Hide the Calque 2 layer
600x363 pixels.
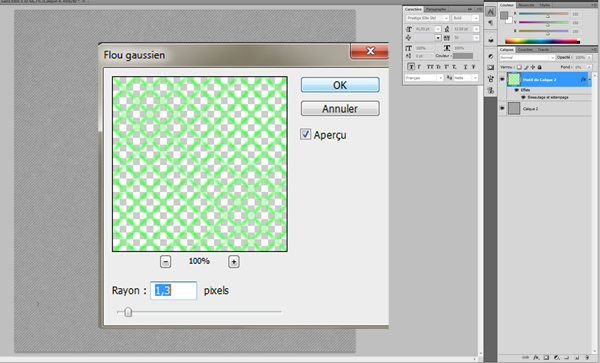point(502,108)
